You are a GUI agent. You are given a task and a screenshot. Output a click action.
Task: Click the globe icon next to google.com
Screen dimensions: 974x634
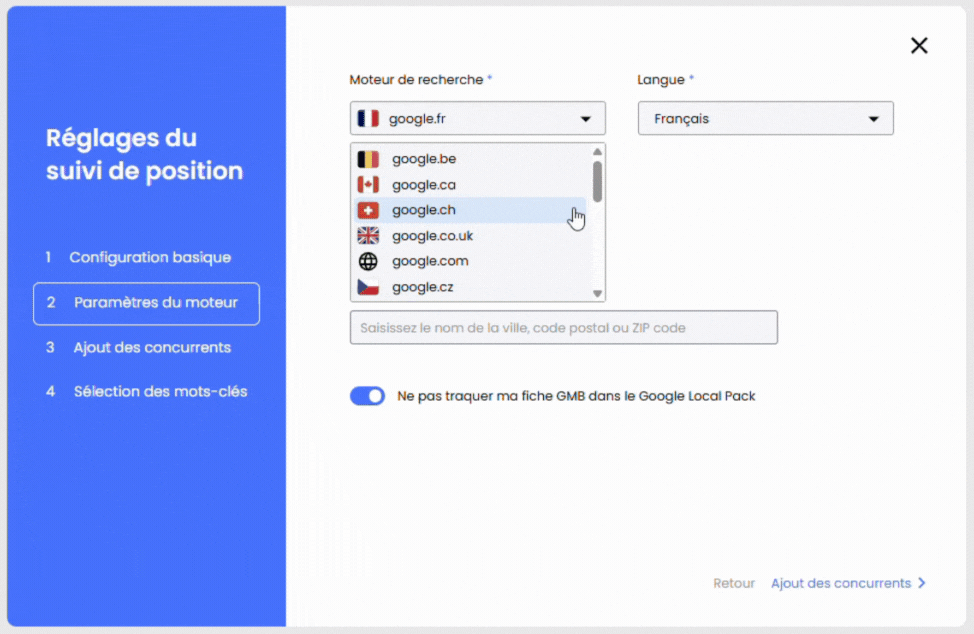[x=367, y=261]
